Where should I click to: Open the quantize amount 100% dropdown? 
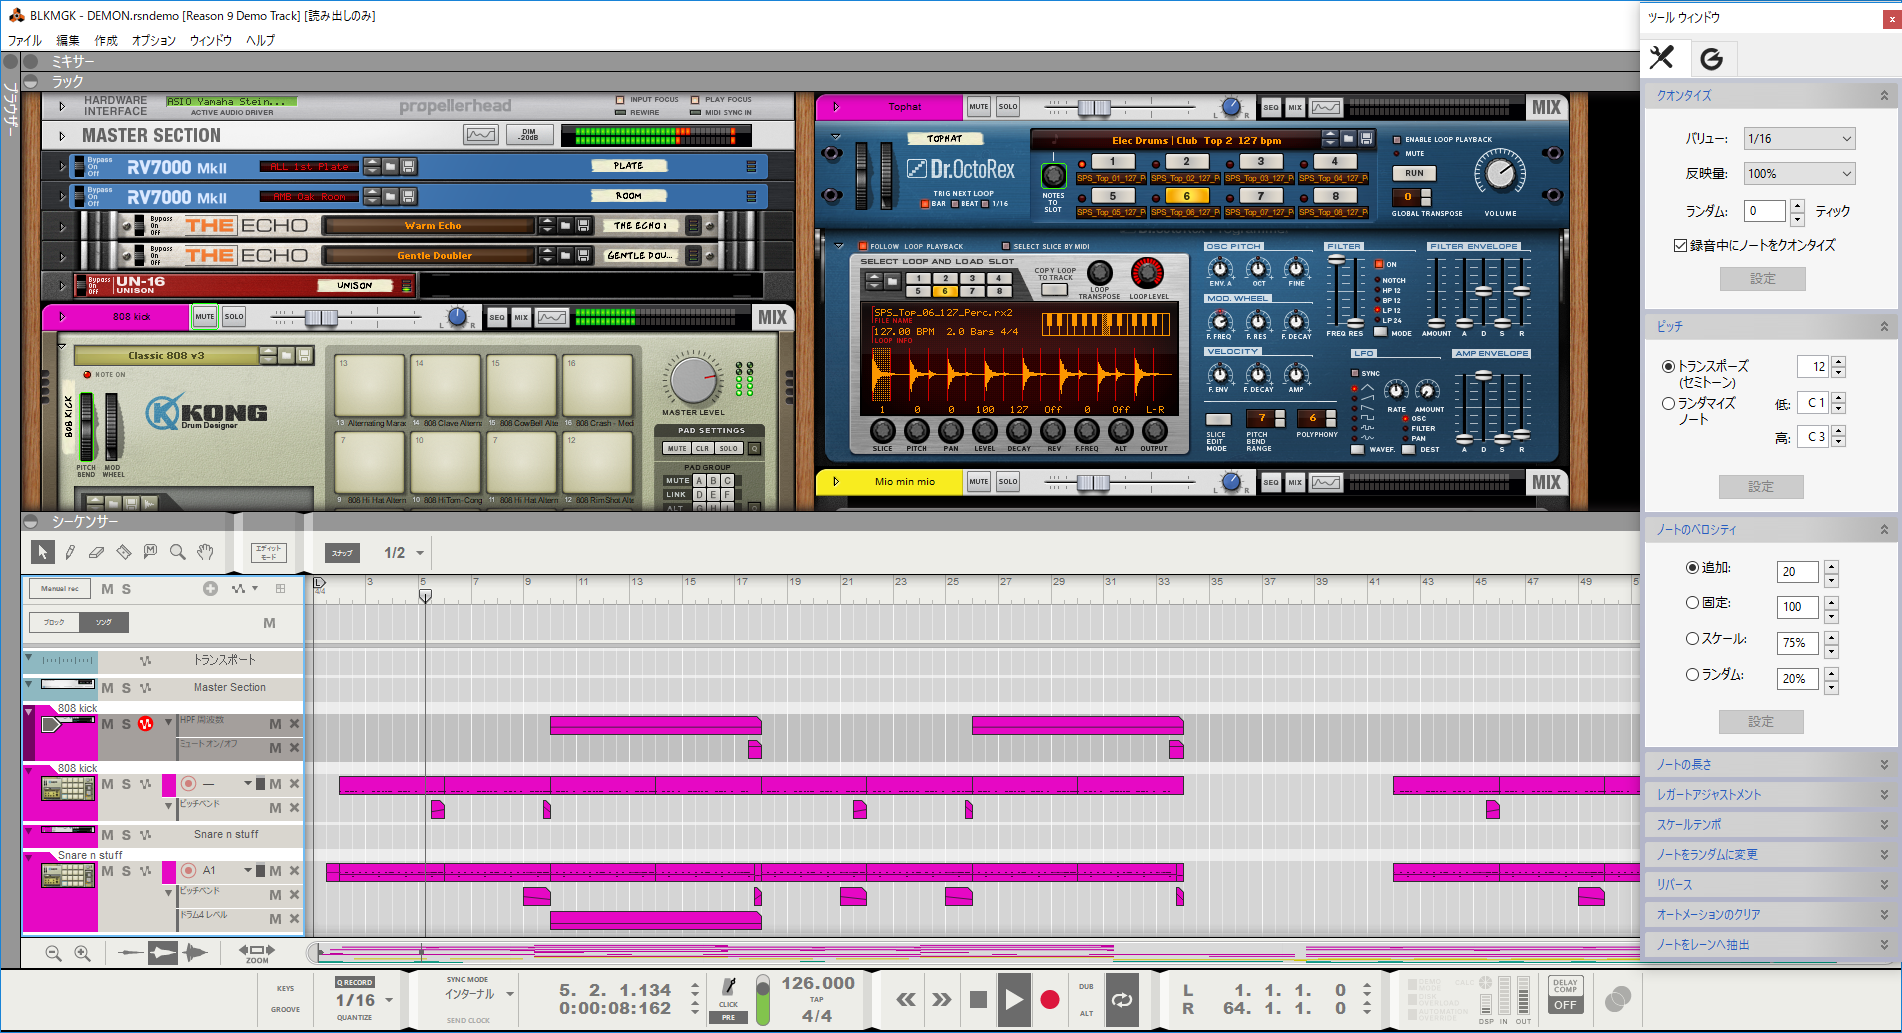tap(1800, 173)
